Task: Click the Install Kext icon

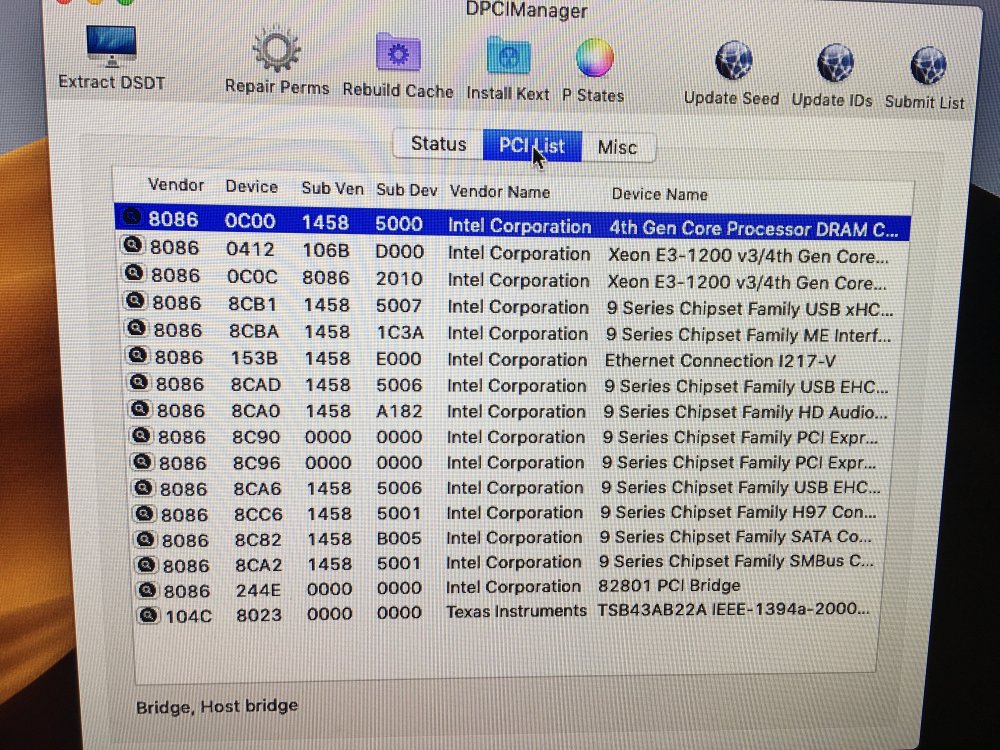Action: click(x=508, y=56)
